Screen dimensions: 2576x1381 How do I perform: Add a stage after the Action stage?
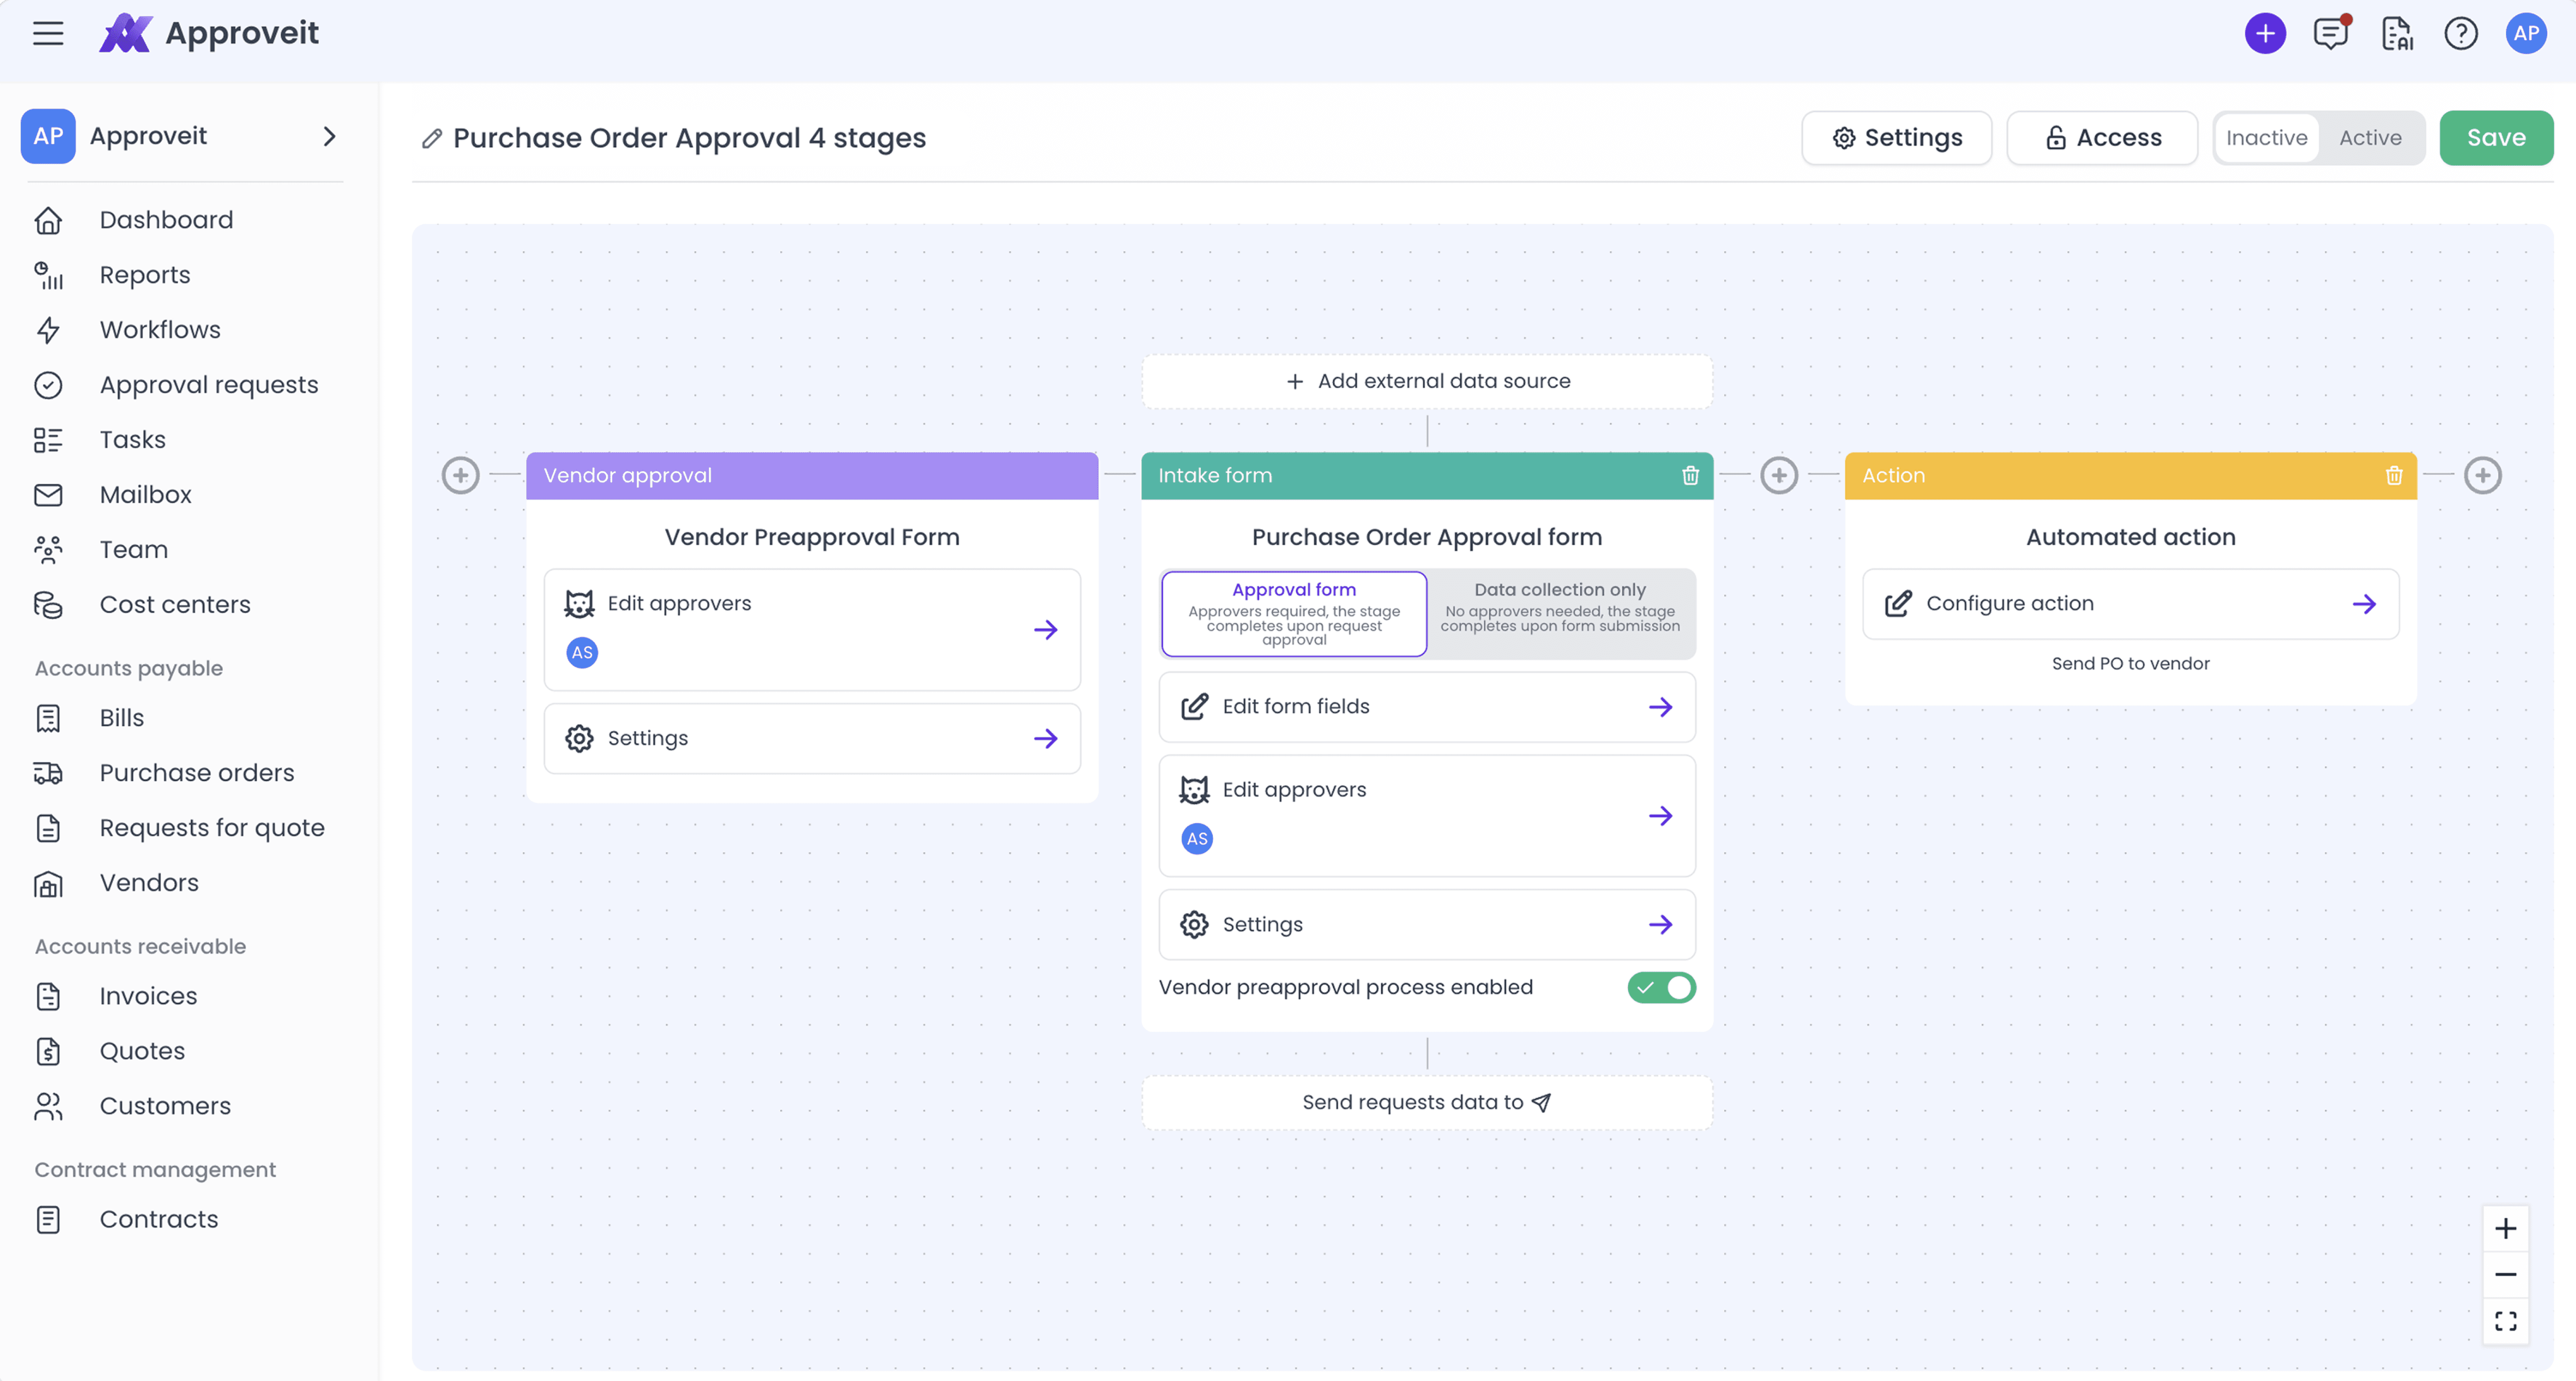(x=2483, y=475)
